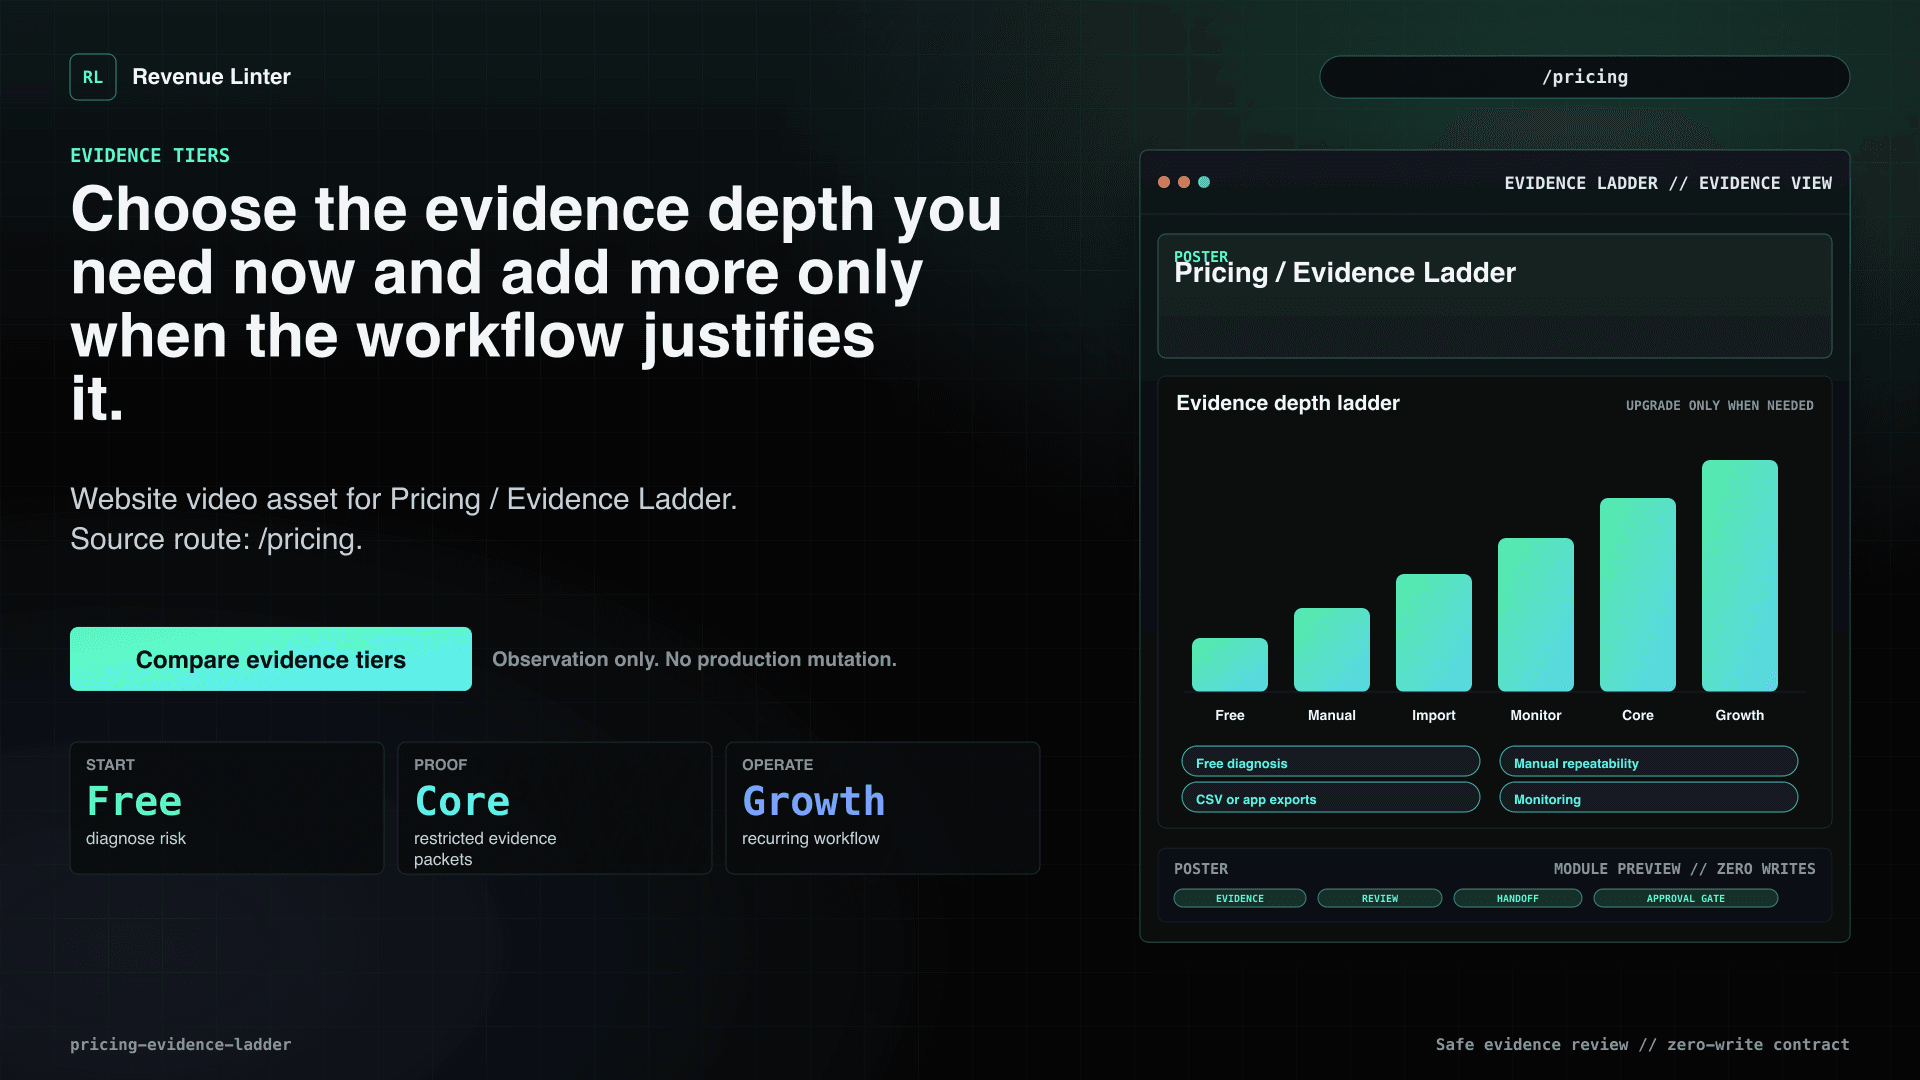
Task: Click the EVIDENCE TIERS eyebrow label
Action: [x=150, y=155]
